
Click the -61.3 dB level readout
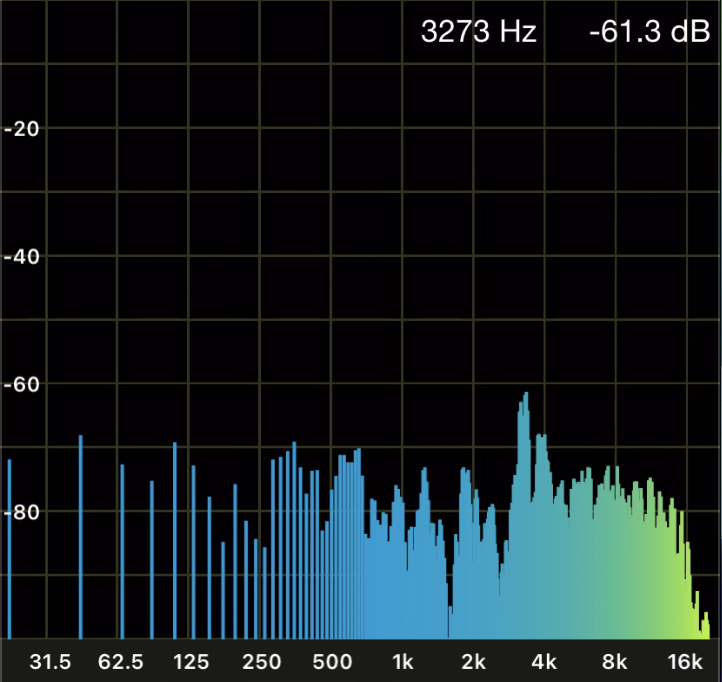(650, 32)
